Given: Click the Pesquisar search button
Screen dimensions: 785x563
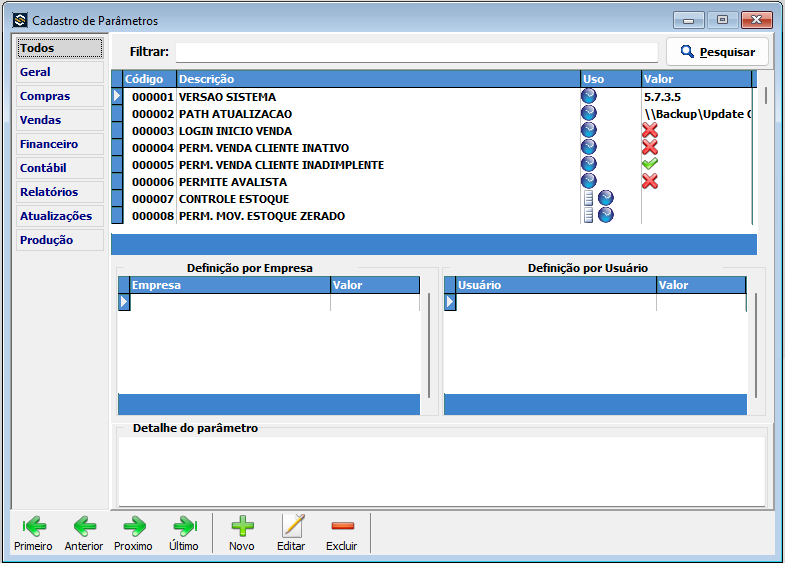Looking at the screenshot, I should coord(717,52).
